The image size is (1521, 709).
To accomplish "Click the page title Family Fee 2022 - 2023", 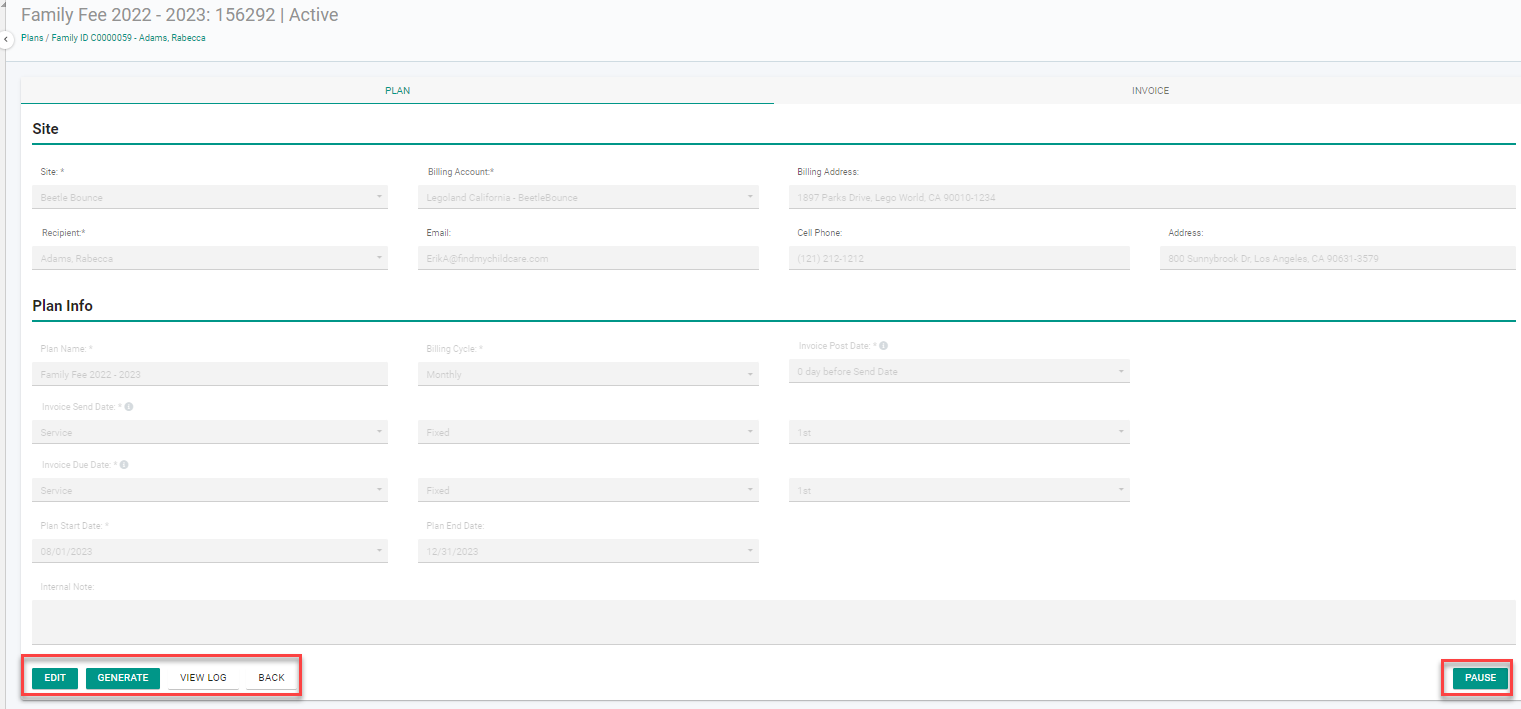I will (179, 15).
